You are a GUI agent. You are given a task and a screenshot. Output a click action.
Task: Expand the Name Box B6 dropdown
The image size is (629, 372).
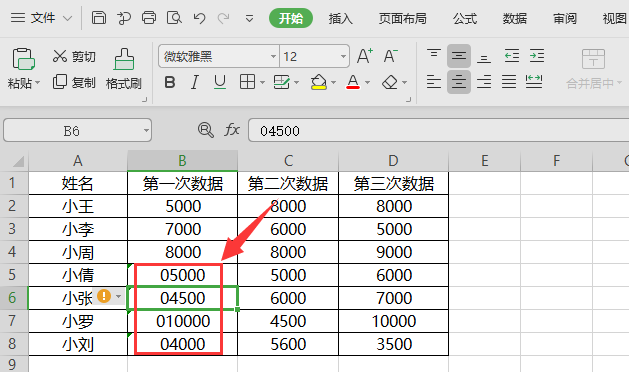coord(146,130)
